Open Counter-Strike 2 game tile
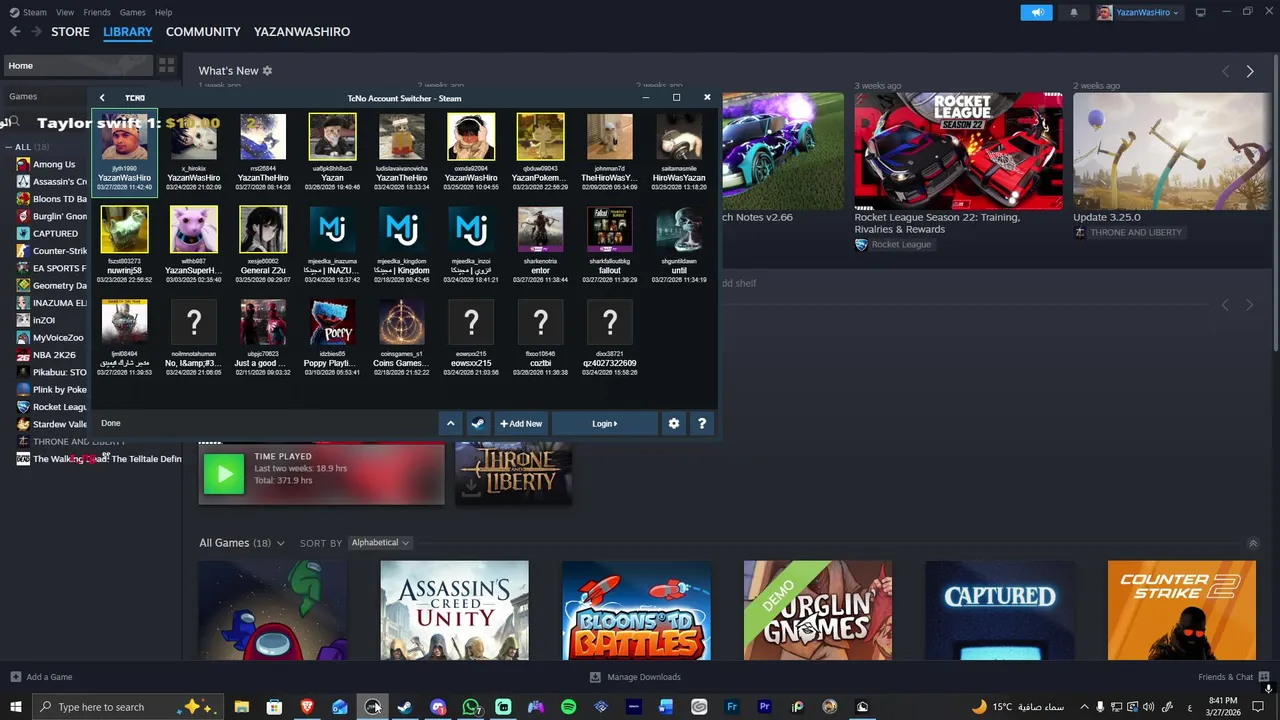Screen dimensions: 1280x720 pos(1181,610)
